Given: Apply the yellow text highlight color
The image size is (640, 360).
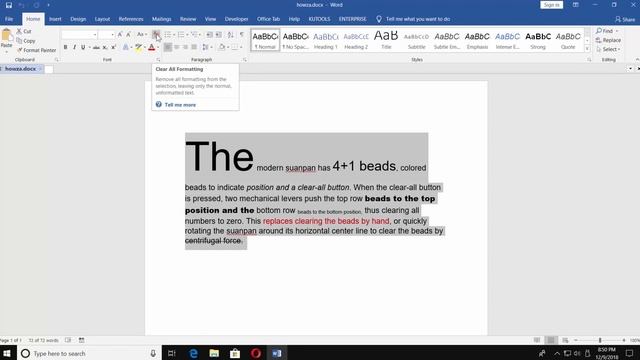Looking at the screenshot, I should [x=138, y=47].
